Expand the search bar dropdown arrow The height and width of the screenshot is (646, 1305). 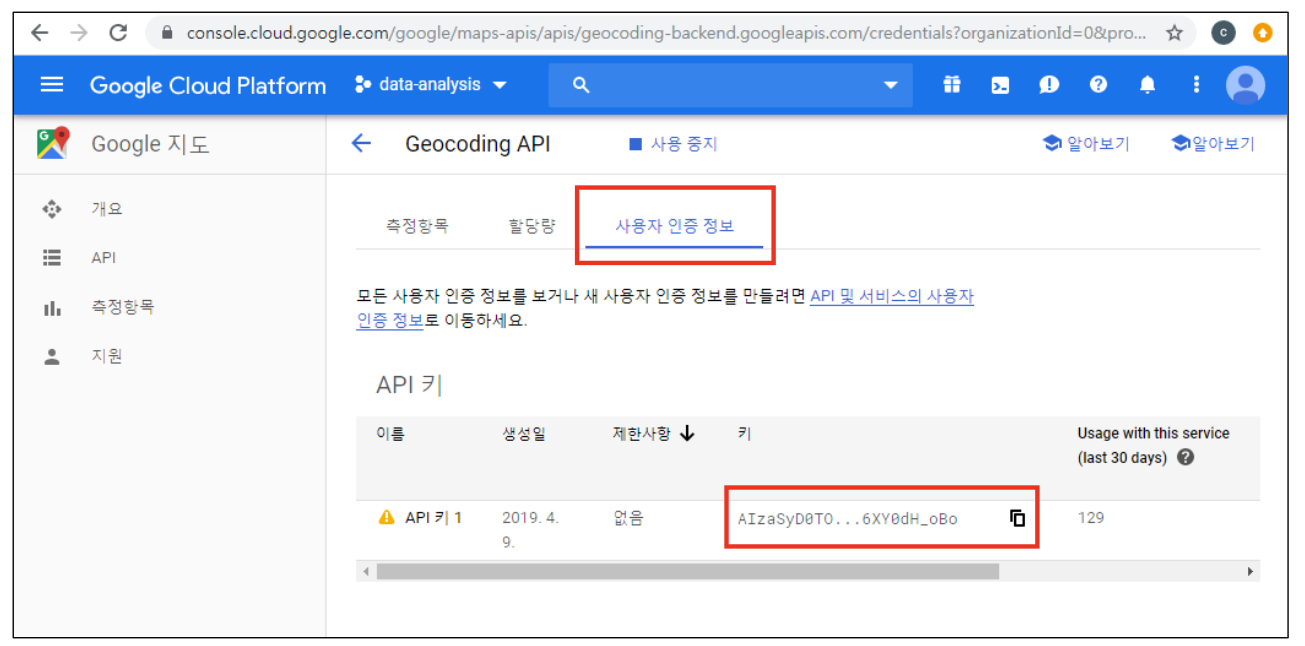(890, 86)
